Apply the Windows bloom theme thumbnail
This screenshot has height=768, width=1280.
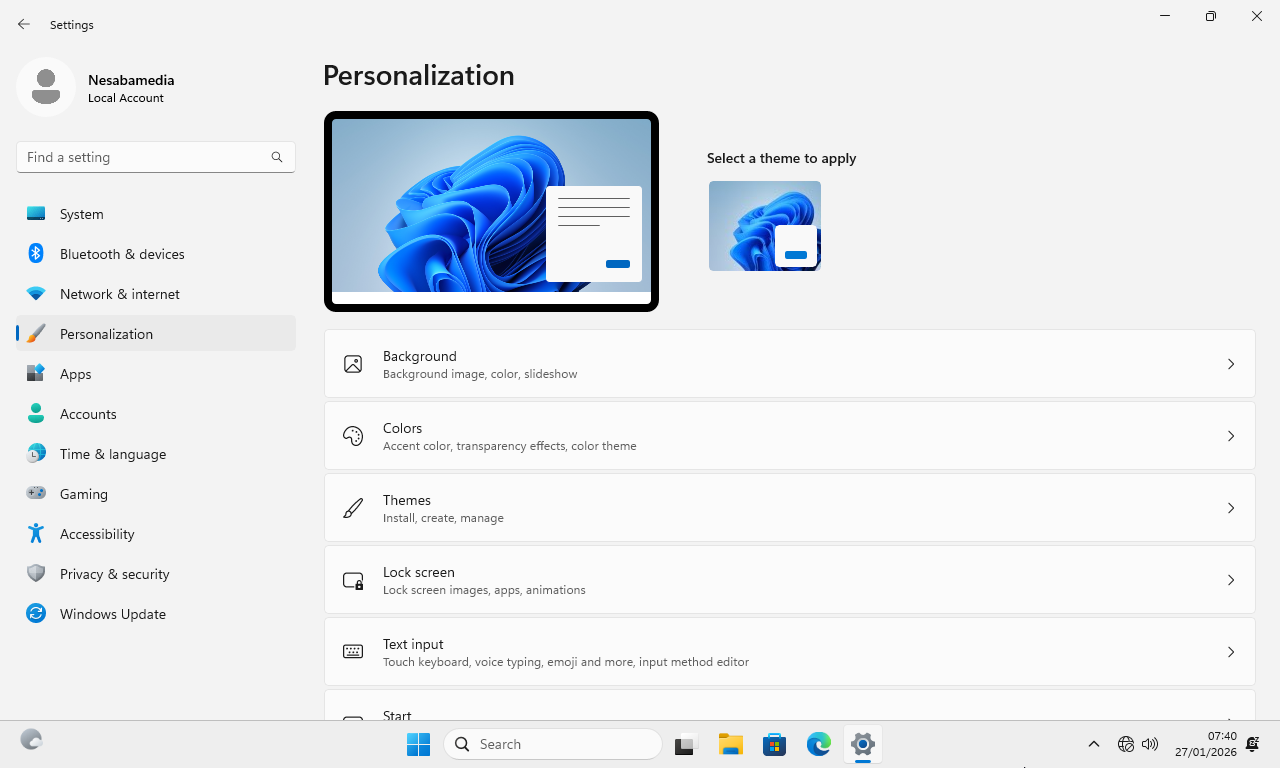pyautogui.click(x=765, y=226)
